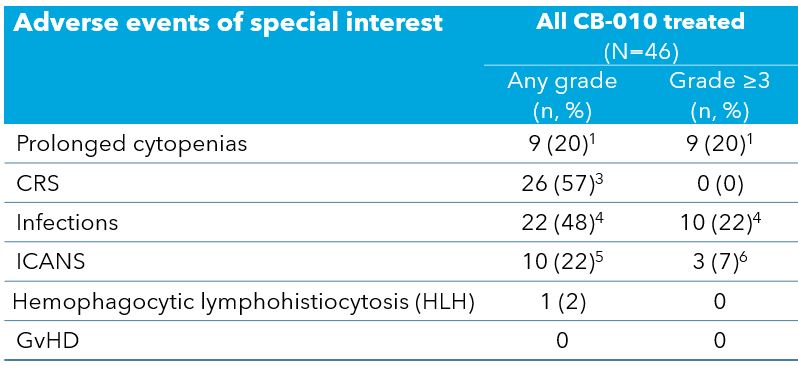Click the 'Any grade (n, %)' subheader

tap(562, 96)
